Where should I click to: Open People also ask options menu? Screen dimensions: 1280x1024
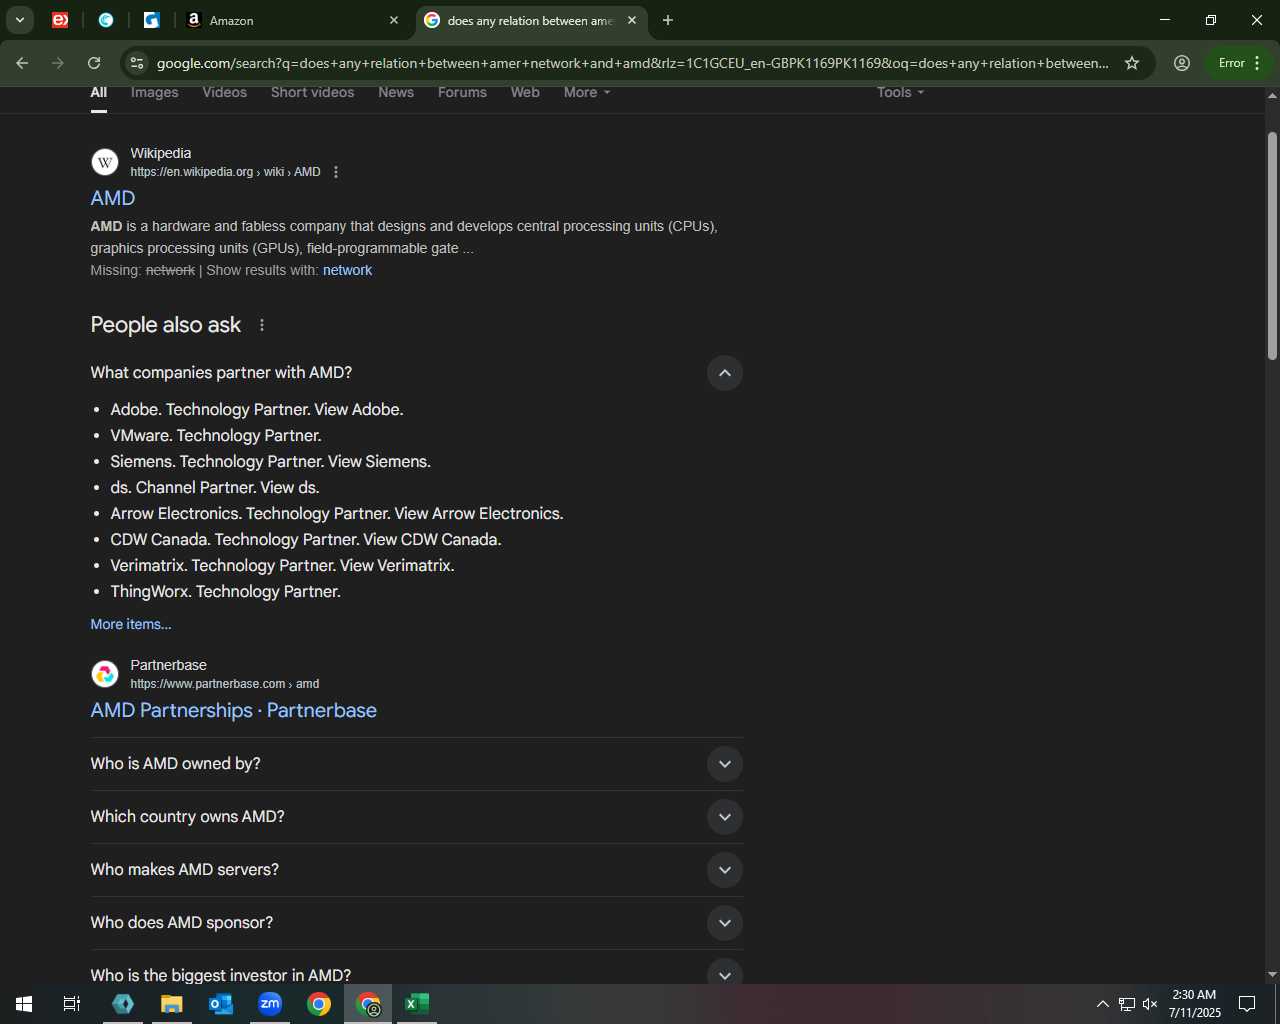[x=262, y=325]
